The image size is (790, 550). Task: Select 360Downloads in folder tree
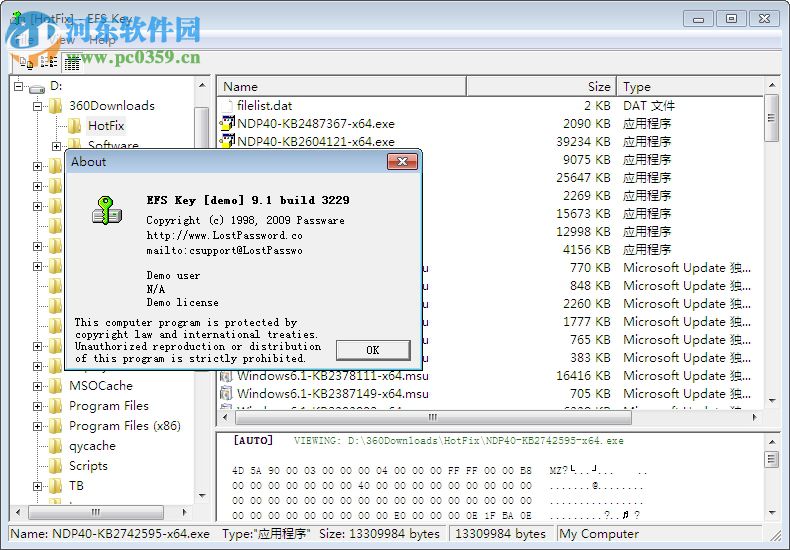tap(112, 106)
